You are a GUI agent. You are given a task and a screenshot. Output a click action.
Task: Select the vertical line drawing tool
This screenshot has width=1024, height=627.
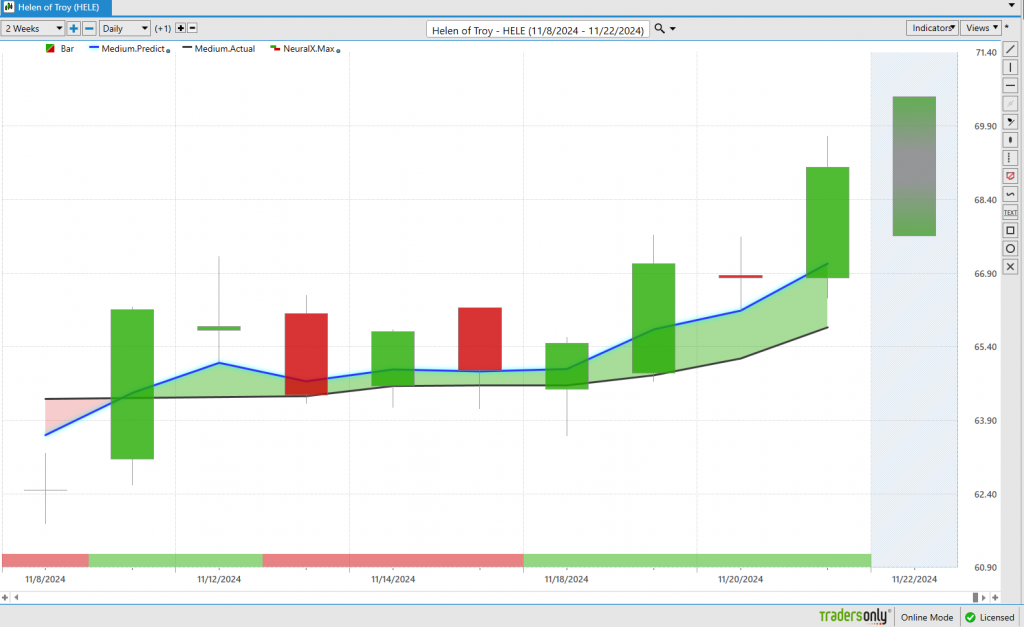coord(1010,67)
